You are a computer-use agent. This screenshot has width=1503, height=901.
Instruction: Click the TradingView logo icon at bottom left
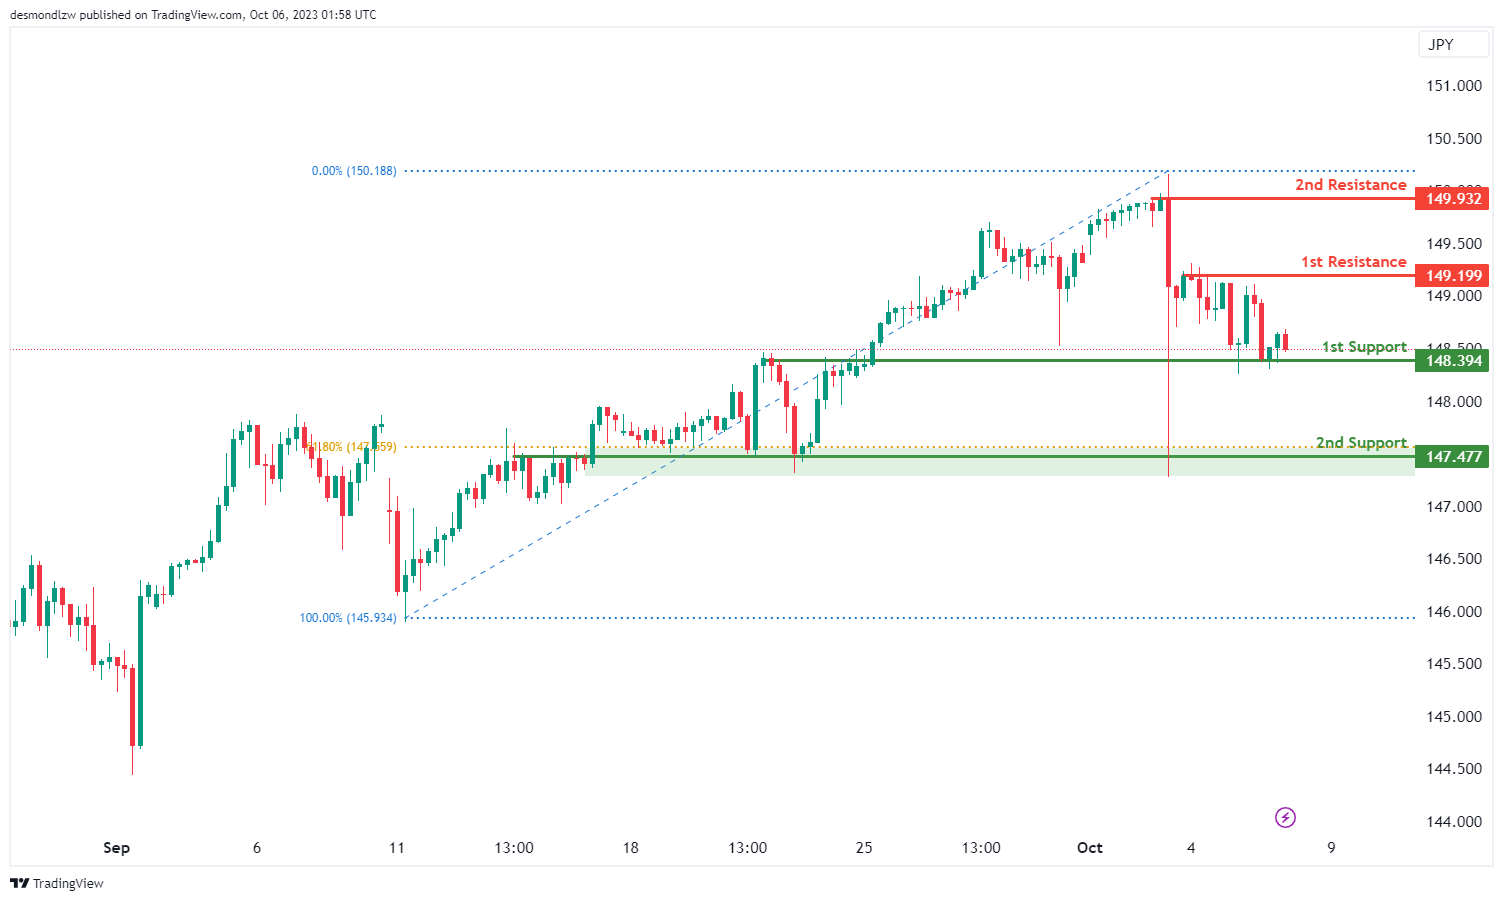click(19, 884)
